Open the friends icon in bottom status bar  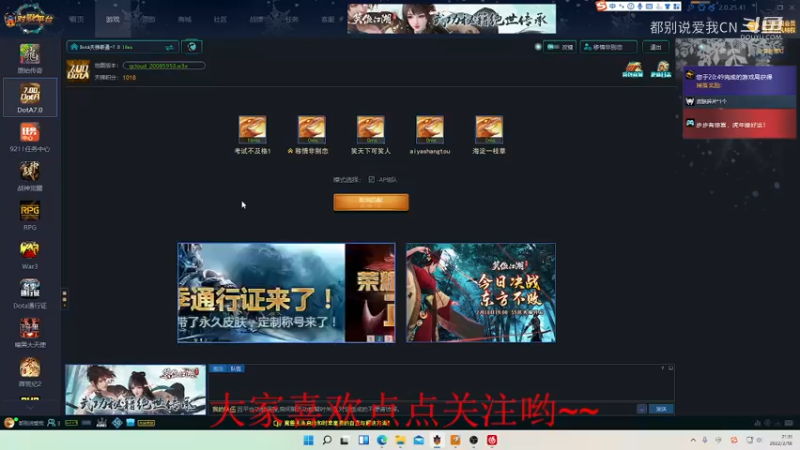pos(54,422)
